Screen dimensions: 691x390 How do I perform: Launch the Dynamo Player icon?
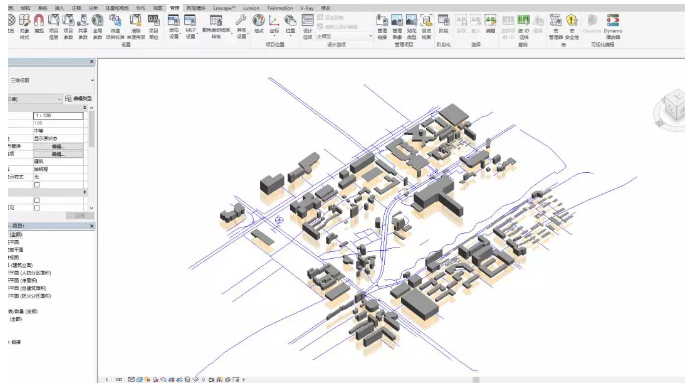pos(613,26)
